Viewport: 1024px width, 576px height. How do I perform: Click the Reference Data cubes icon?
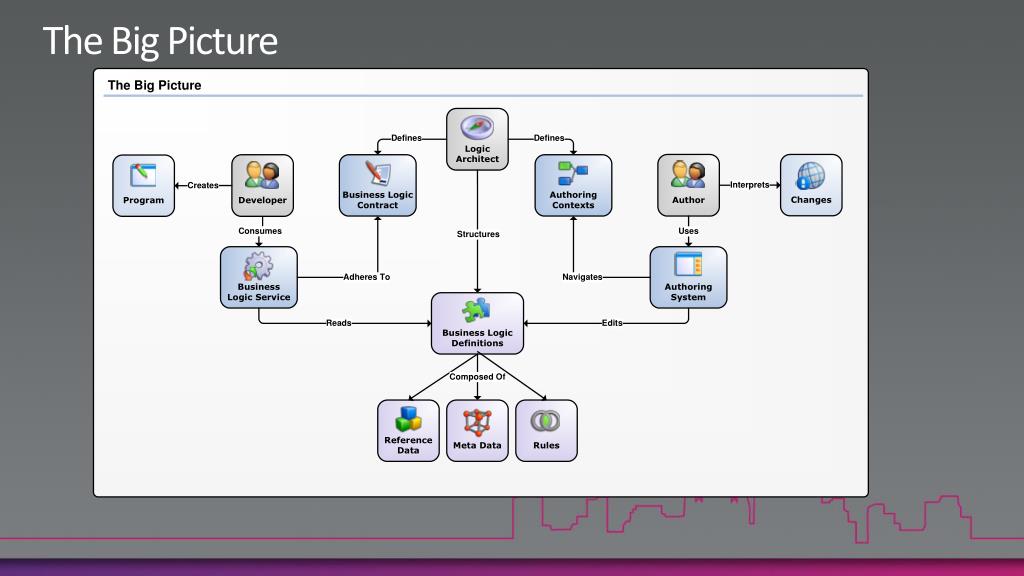pos(408,419)
